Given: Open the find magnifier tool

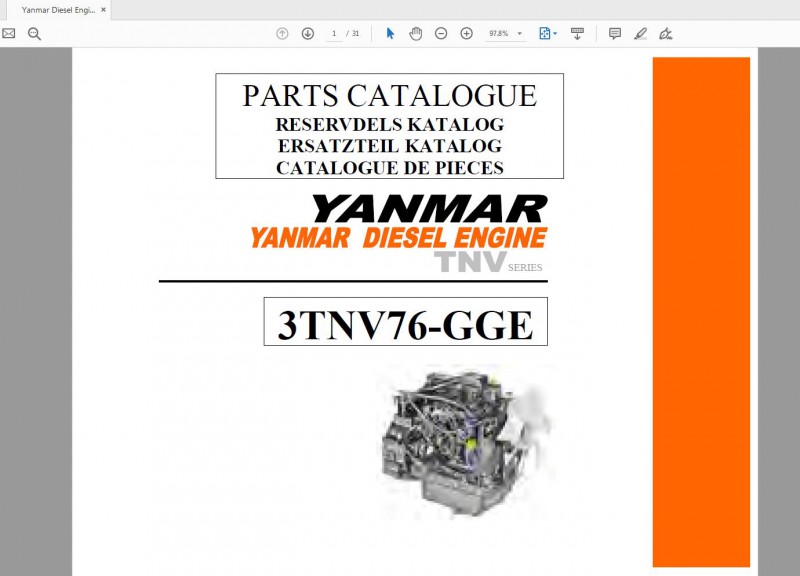Looking at the screenshot, I should 34,34.
